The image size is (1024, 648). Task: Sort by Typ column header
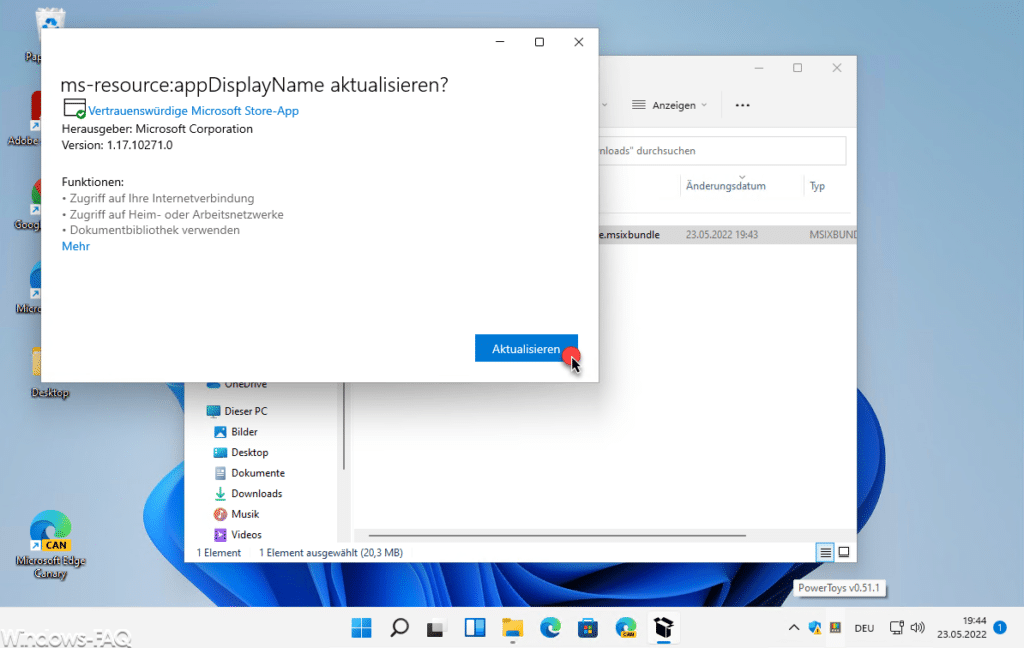(x=817, y=186)
